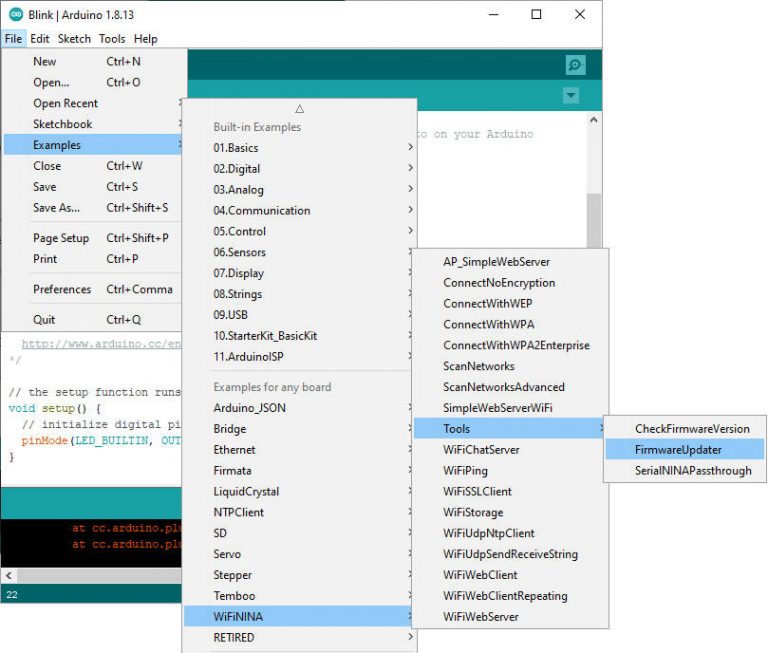This screenshot has height=653, width=768.
Task: Expand the Firmata library examples
Action: pos(299,471)
